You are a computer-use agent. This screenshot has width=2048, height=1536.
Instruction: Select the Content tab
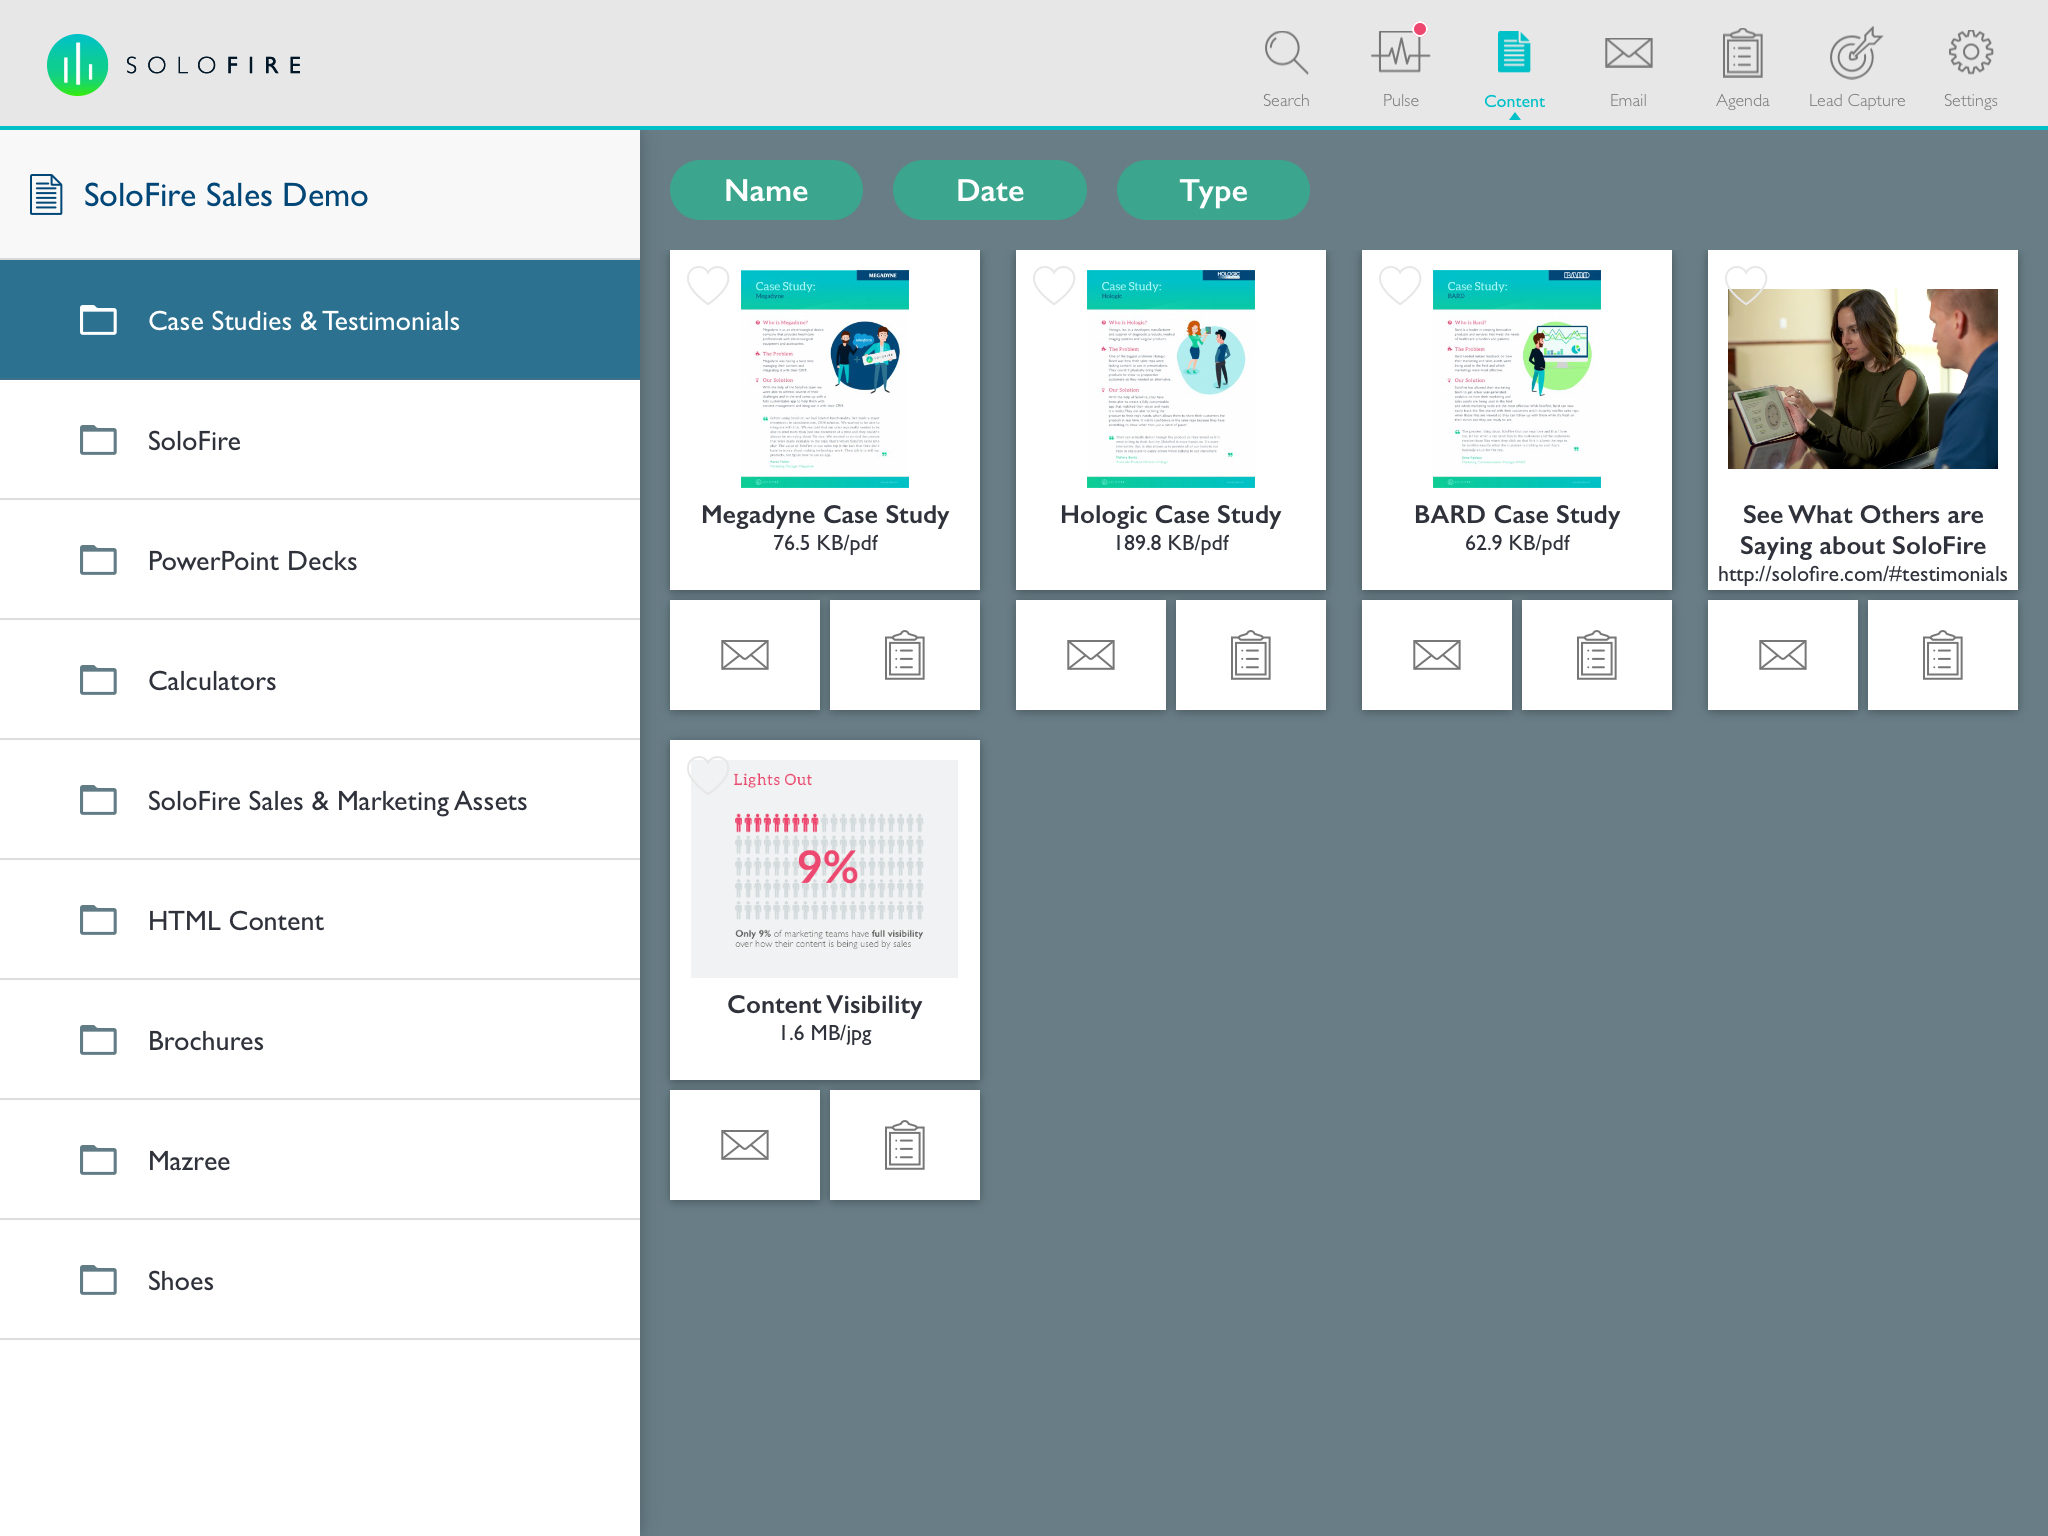pos(1514,70)
